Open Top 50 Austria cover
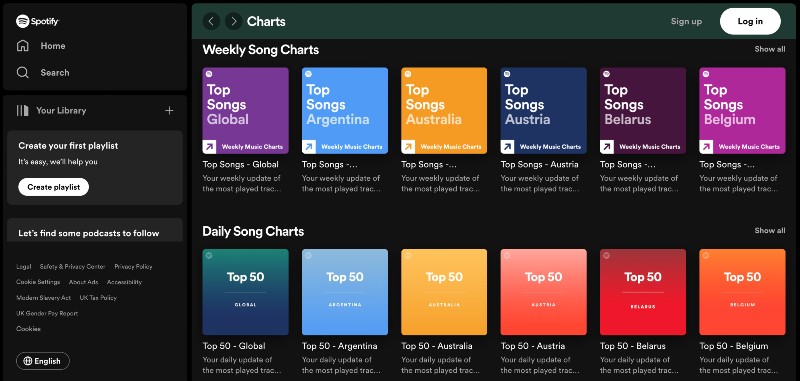Image resolution: width=800 pixels, height=381 pixels. click(543, 292)
